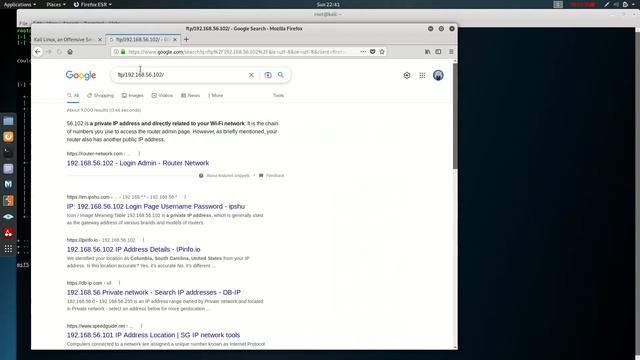Image resolution: width=640 pixels, height=360 pixels.
Task: Show all applications grid in dock
Action: point(8,249)
